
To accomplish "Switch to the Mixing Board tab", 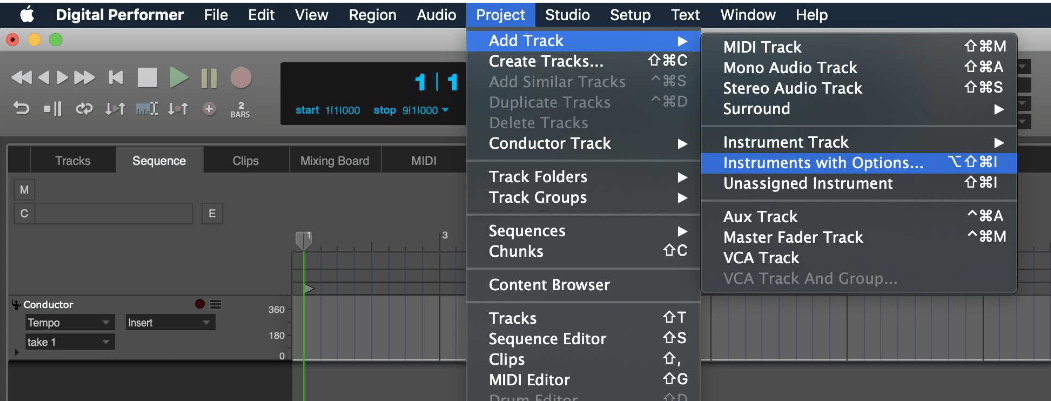I will (x=334, y=161).
